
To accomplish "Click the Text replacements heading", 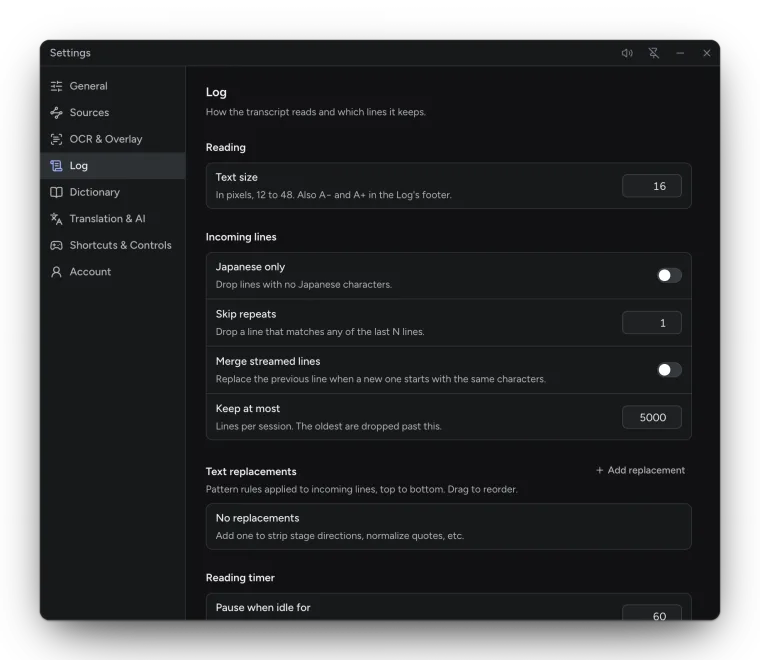I will (x=251, y=471).
